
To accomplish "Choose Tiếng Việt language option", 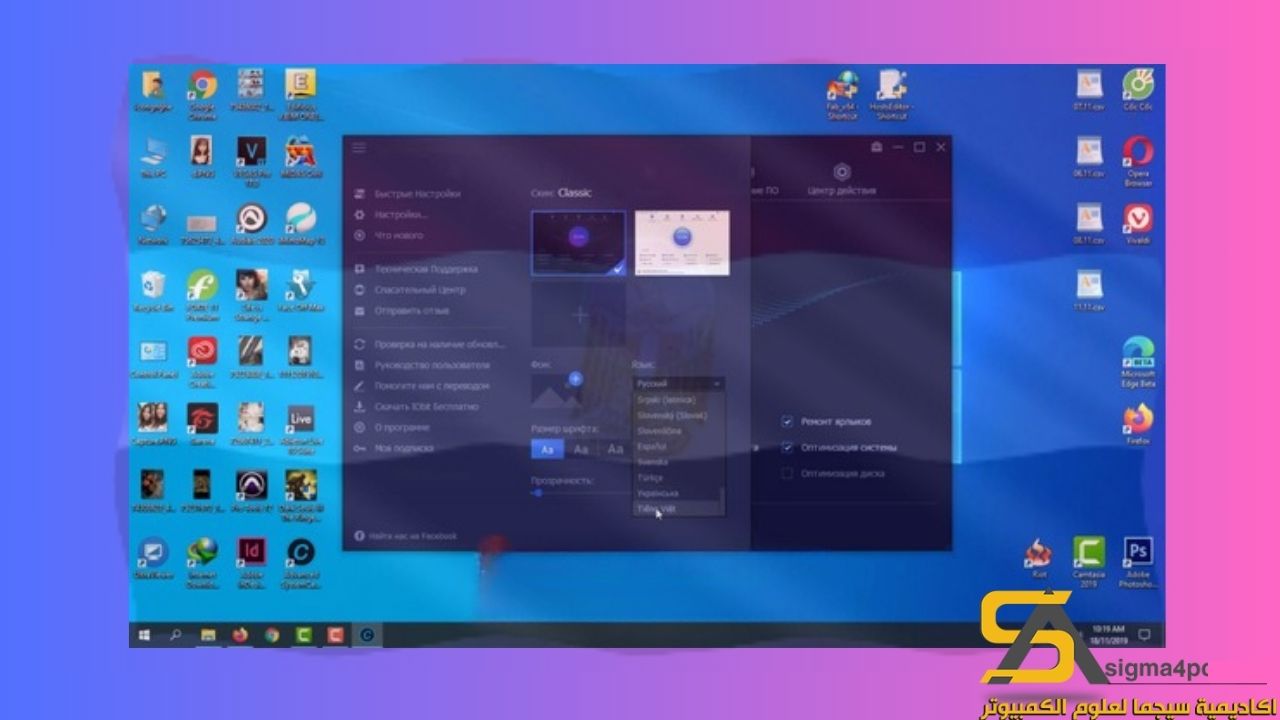I will (x=655, y=509).
